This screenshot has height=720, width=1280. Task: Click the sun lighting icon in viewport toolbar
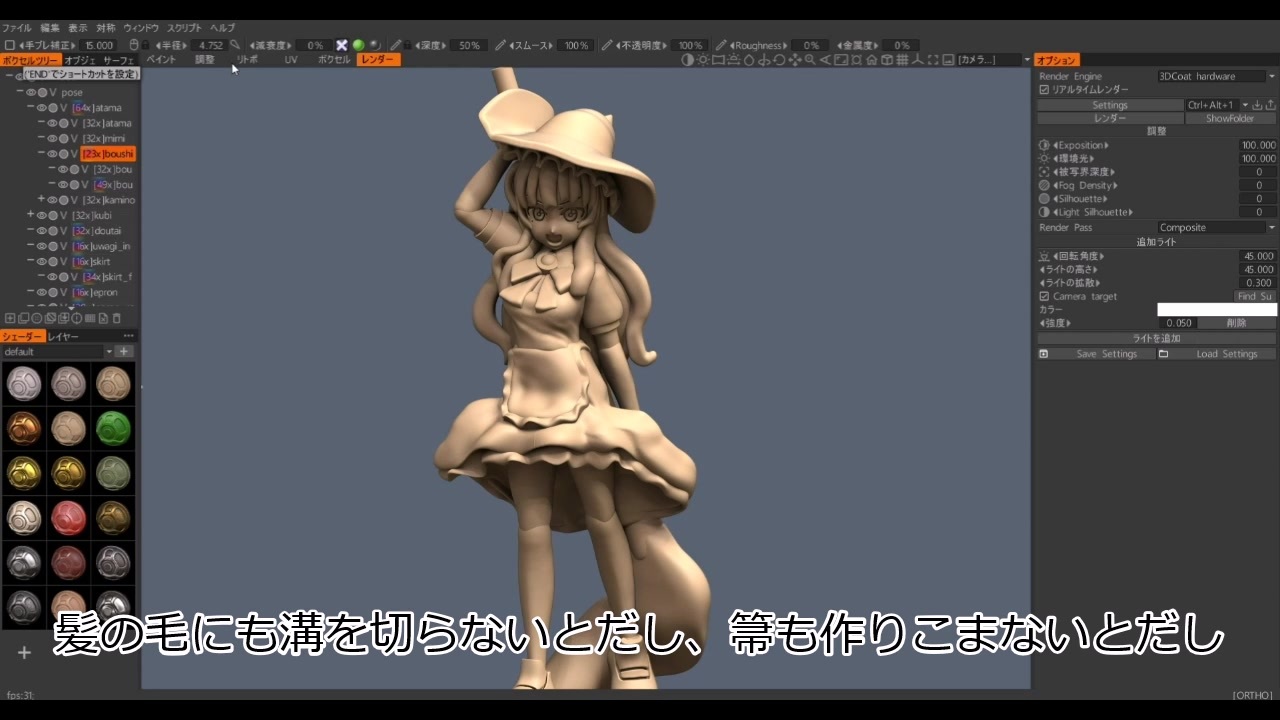[703, 60]
